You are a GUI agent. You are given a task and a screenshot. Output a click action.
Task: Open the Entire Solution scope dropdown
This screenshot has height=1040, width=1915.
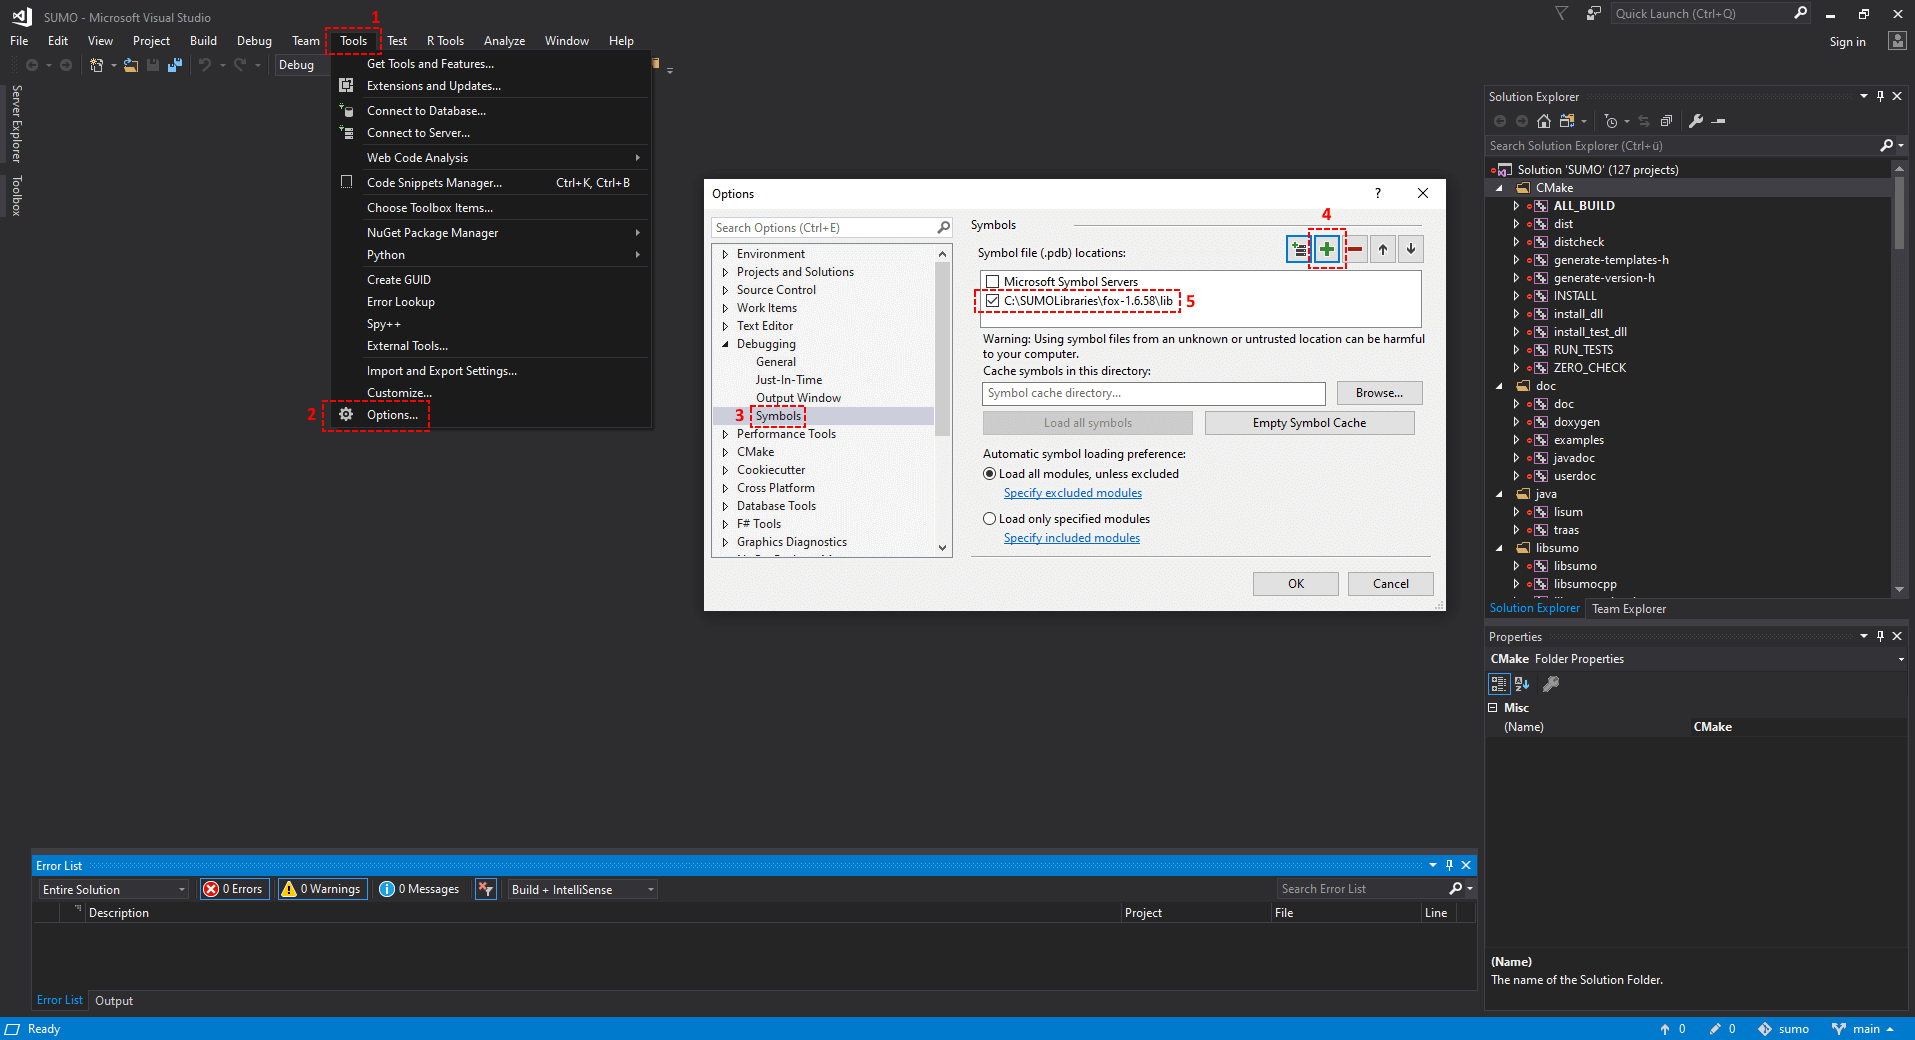click(x=114, y=889)
